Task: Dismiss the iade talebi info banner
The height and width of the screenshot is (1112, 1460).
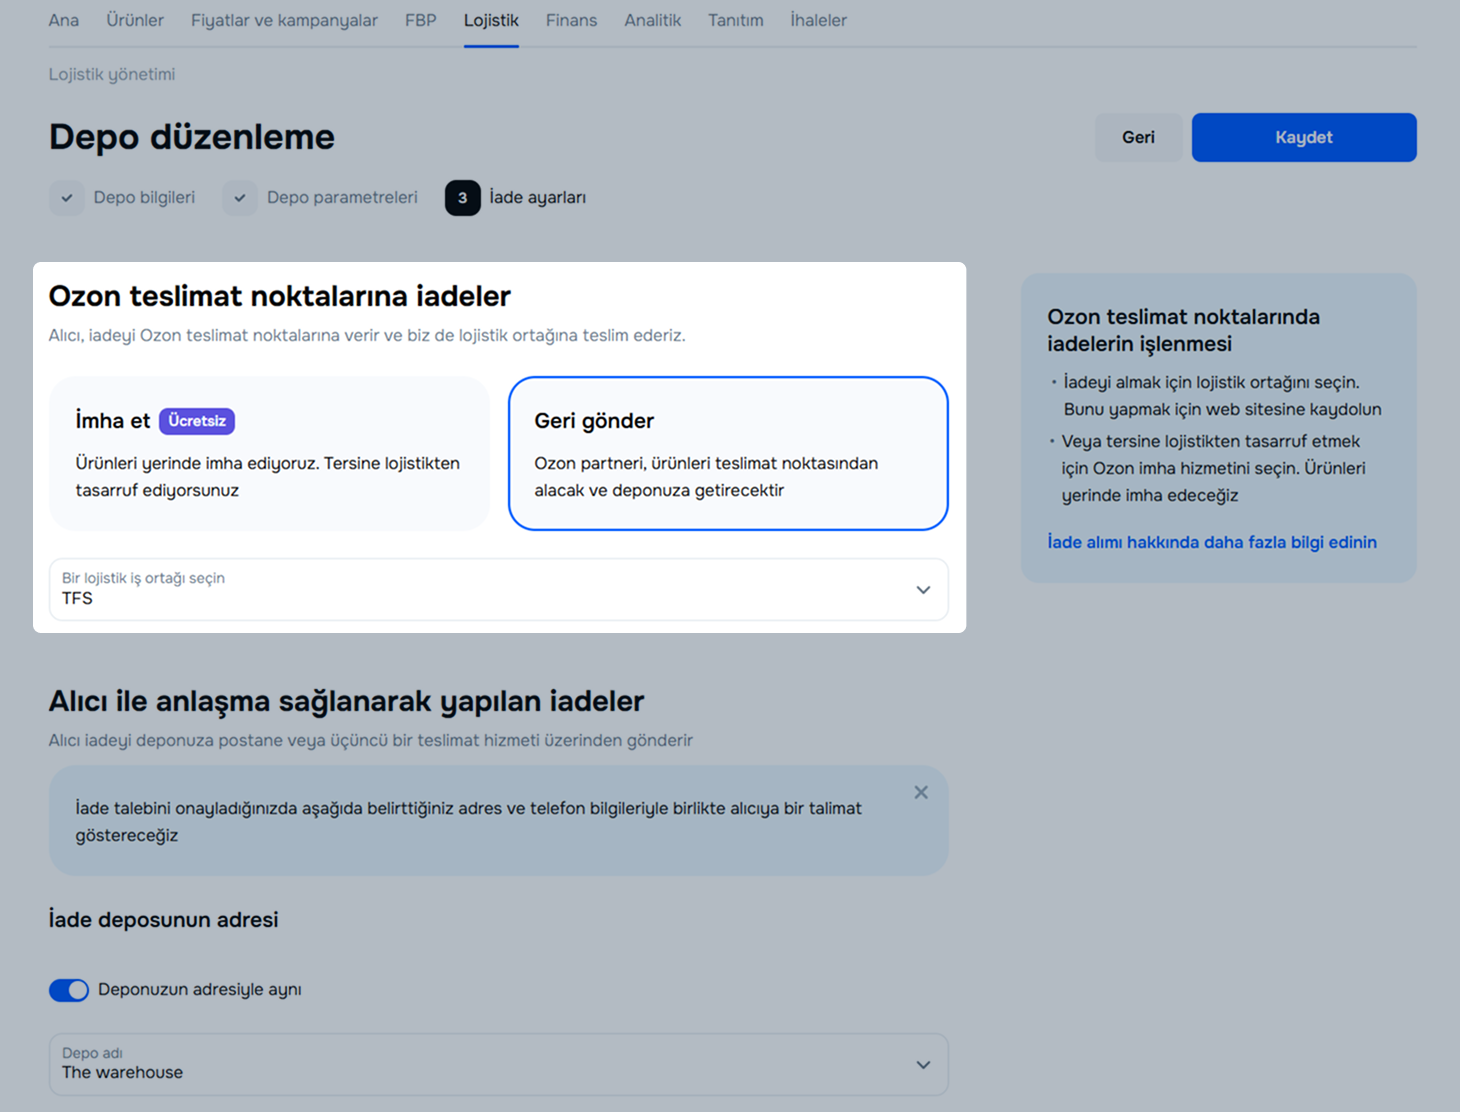Action: pyautogui.click(x=921, y=792)
